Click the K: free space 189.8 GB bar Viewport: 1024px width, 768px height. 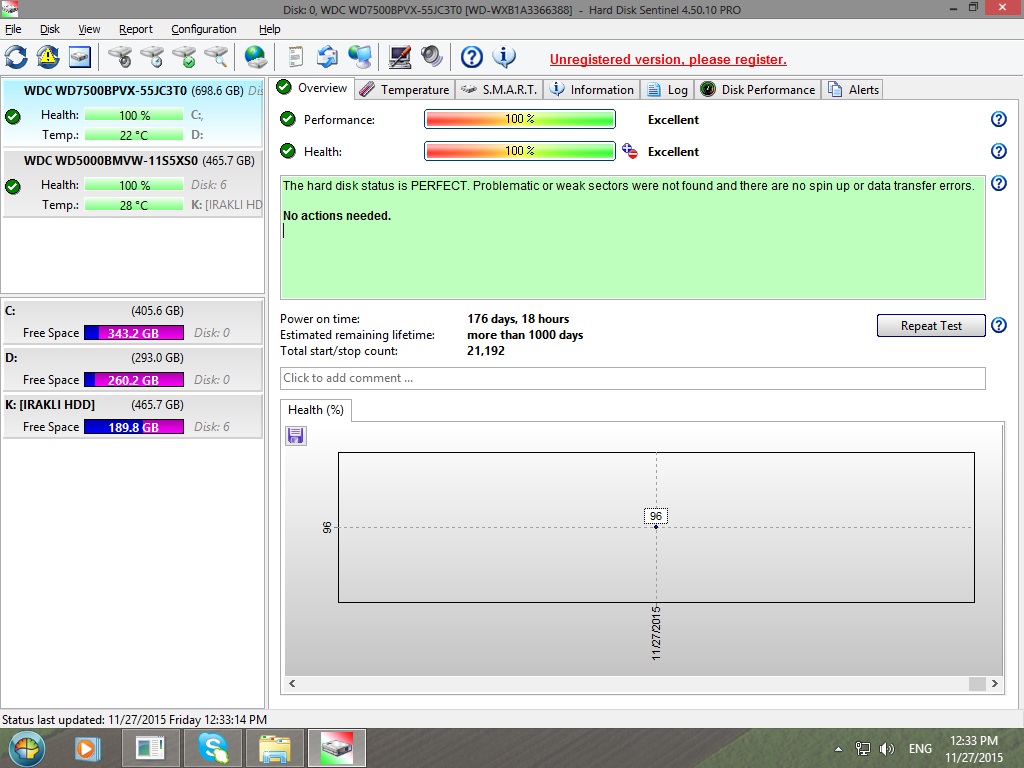coord(134,427)
